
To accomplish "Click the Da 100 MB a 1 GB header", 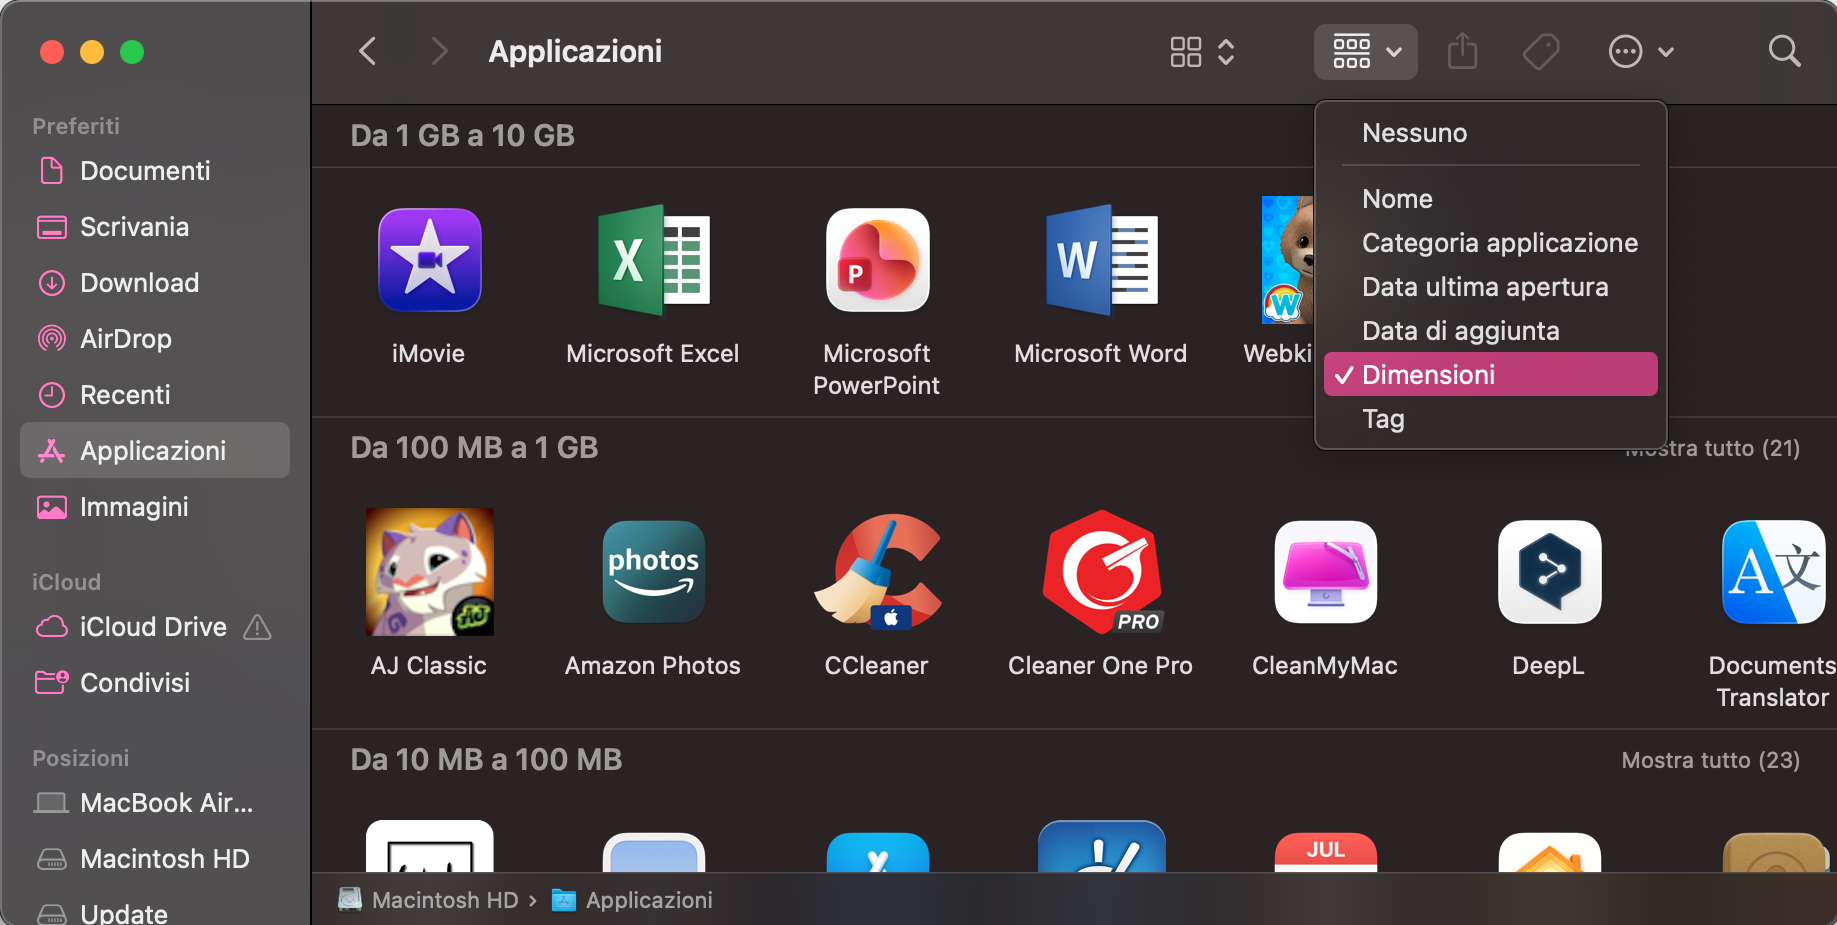I will click(474, 447).
